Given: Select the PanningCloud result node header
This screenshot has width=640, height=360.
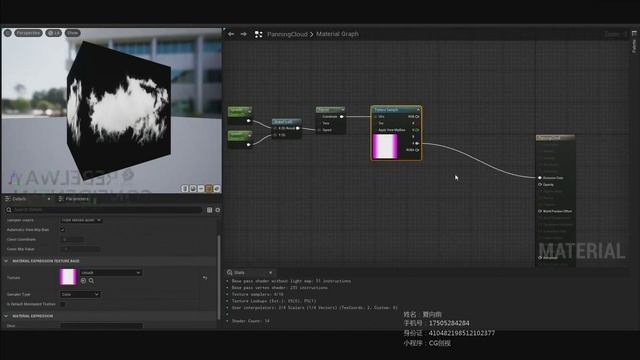Looking at the screenshot, I should coord(555,138).
